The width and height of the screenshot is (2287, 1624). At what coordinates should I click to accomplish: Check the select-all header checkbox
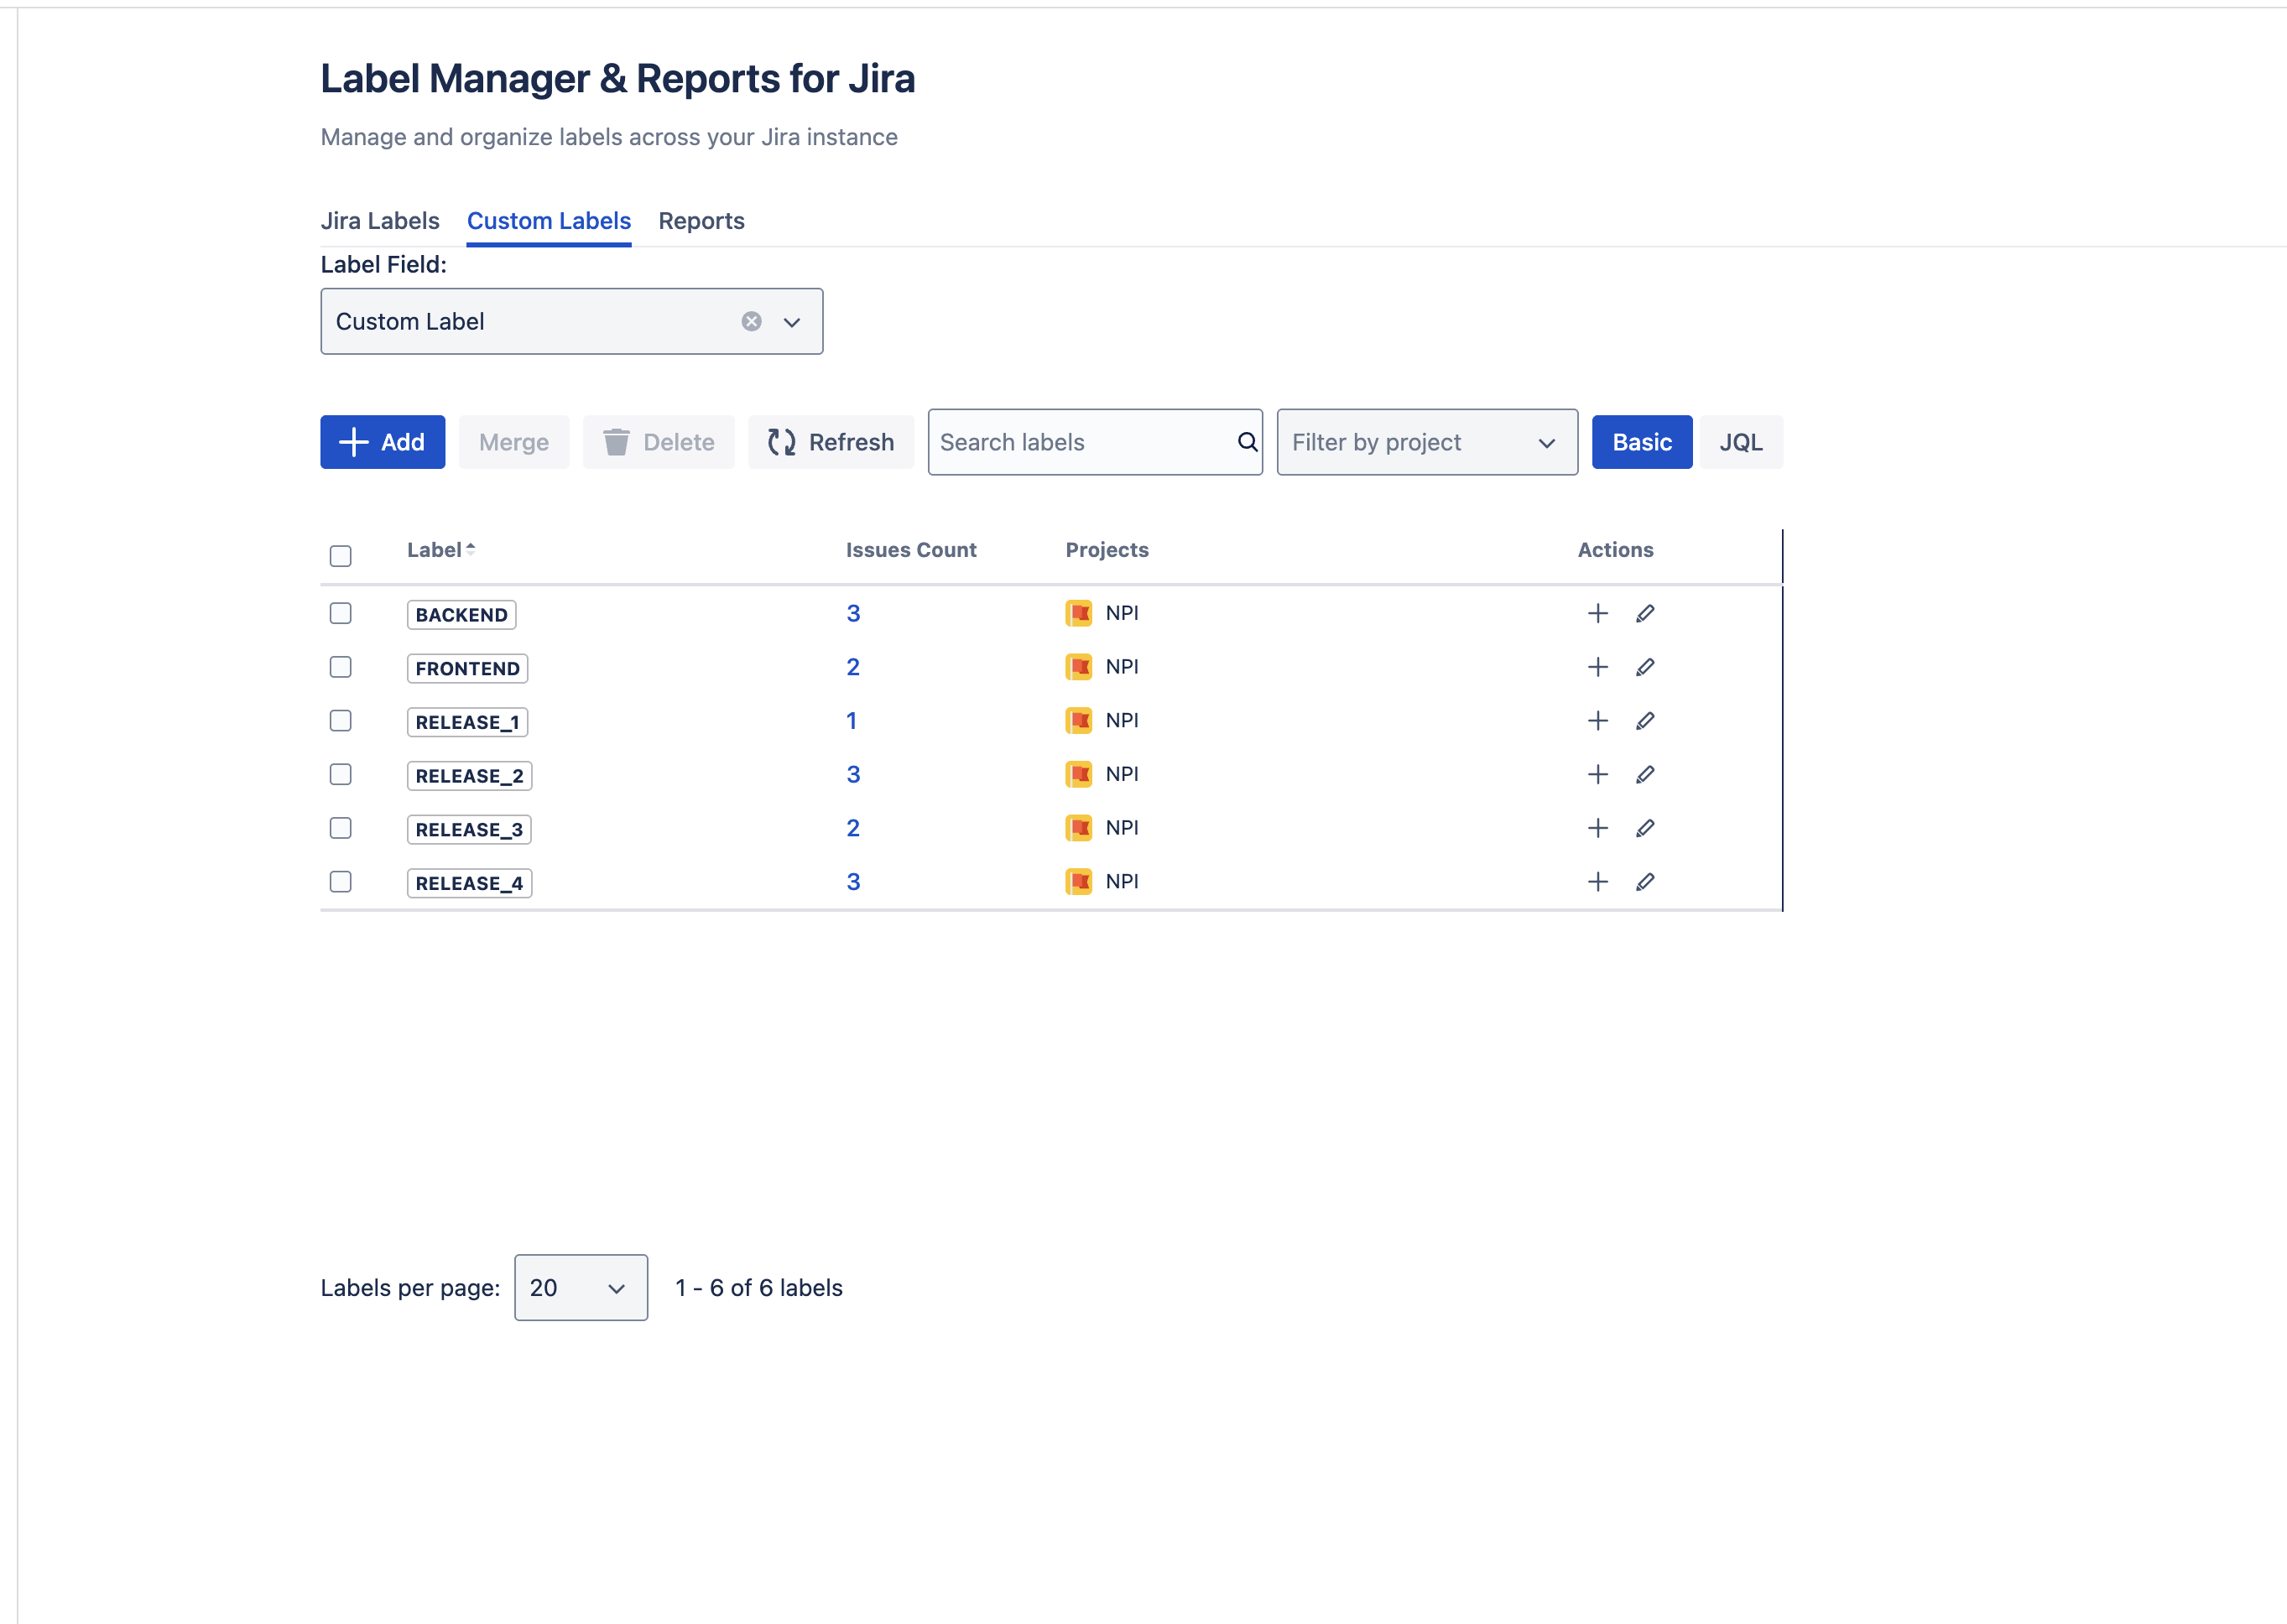[341, 556]
